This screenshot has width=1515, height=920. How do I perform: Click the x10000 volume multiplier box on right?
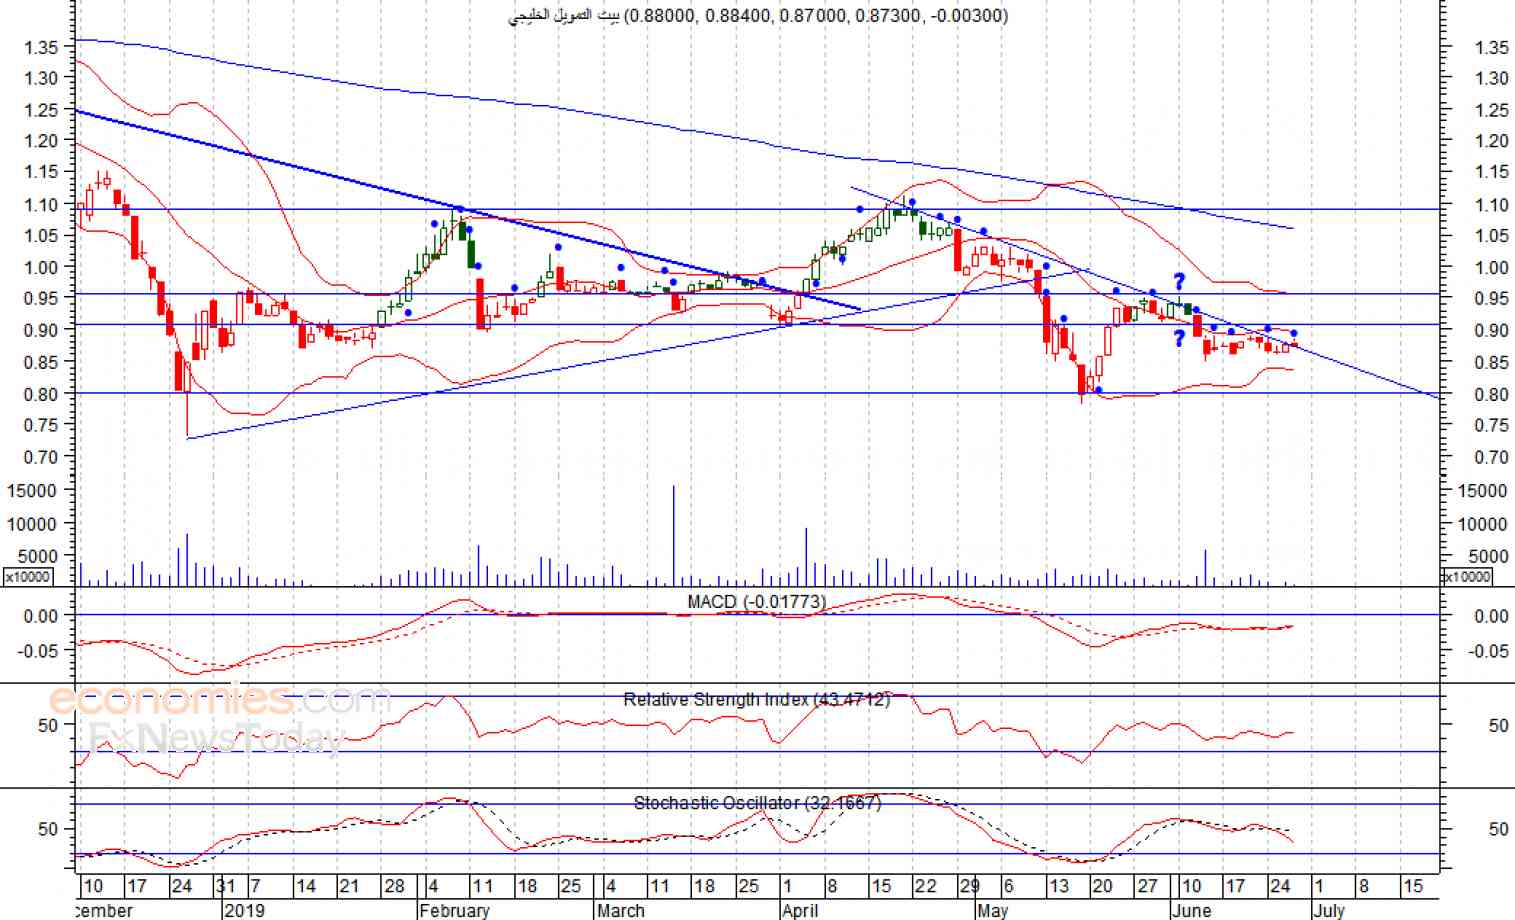[1466, 577]
